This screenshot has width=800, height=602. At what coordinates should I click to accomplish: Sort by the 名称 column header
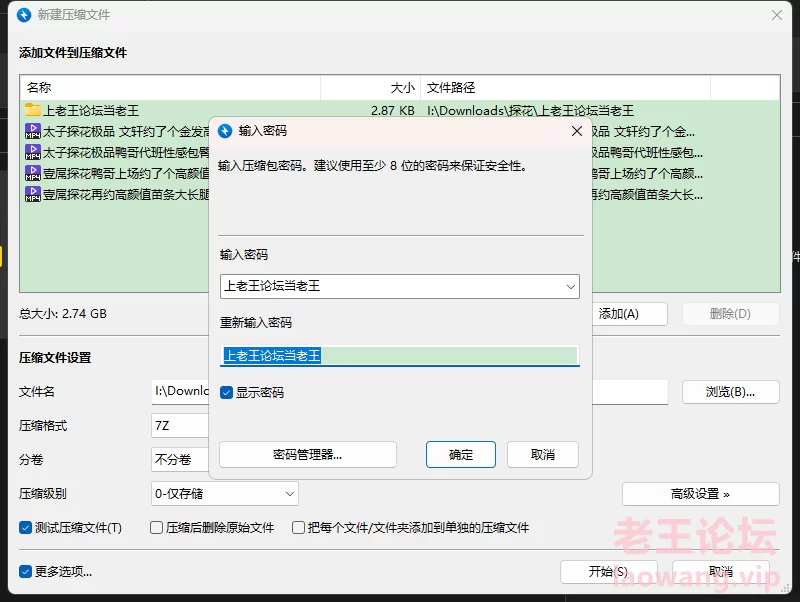pyautogui.click(x=170, y=88)
